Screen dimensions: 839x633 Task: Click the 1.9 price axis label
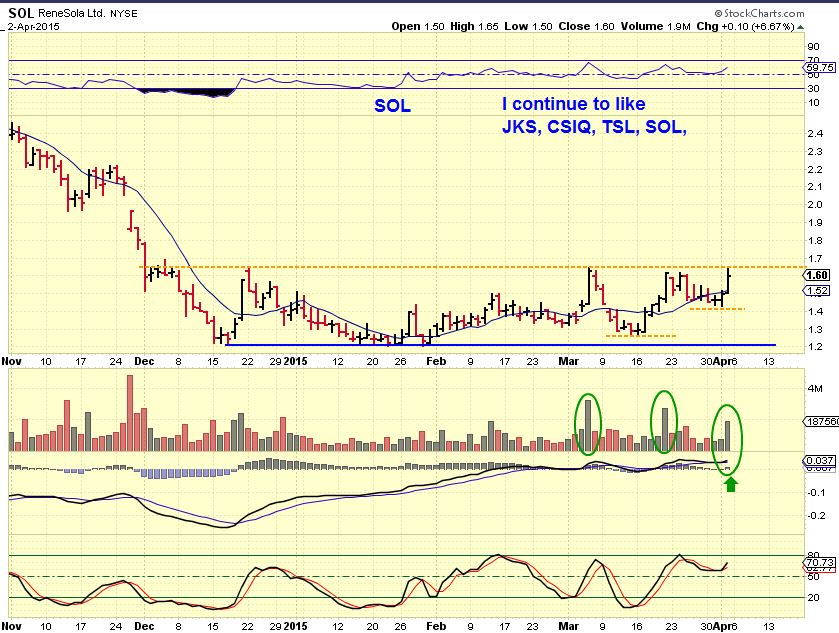(x=815, y=223)
